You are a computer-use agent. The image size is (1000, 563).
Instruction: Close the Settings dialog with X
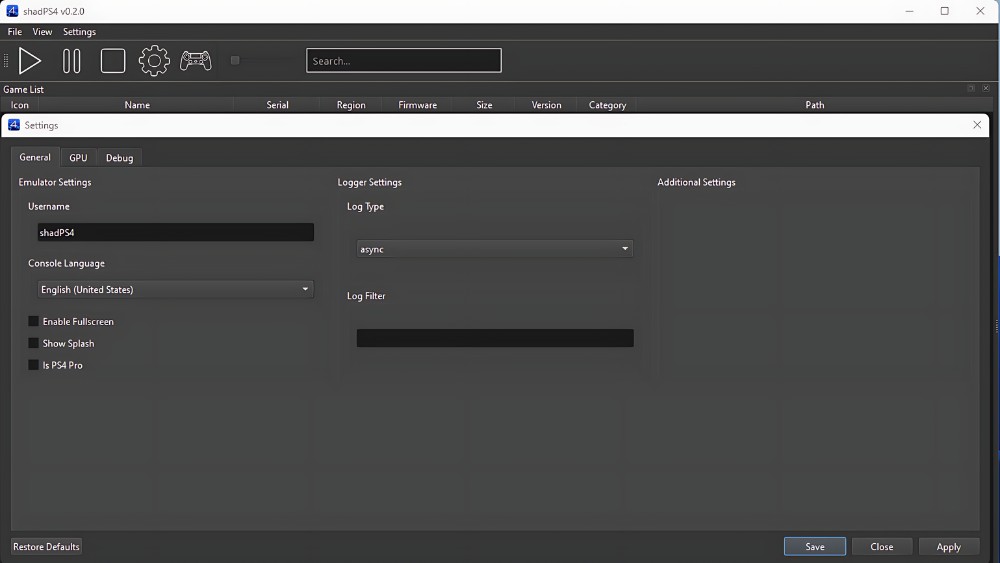click(977, 125)
